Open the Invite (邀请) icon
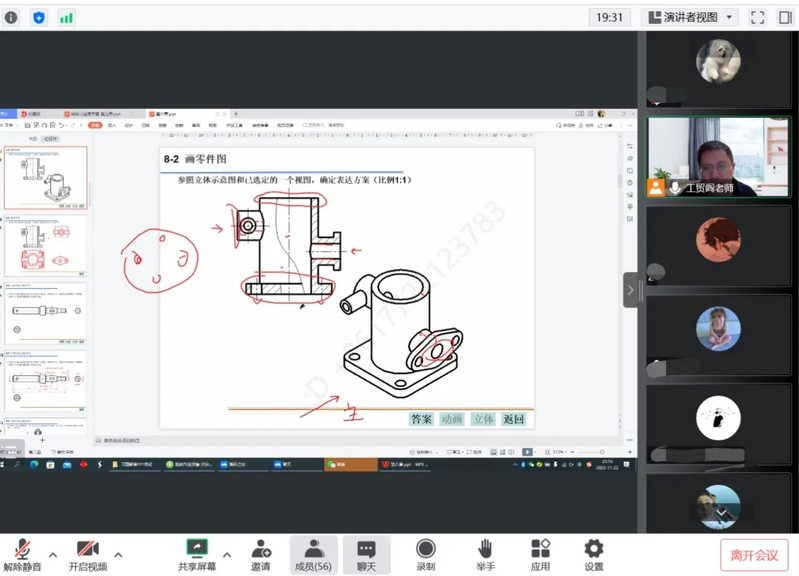Screen dimensions: 799x576 [260, 554]
